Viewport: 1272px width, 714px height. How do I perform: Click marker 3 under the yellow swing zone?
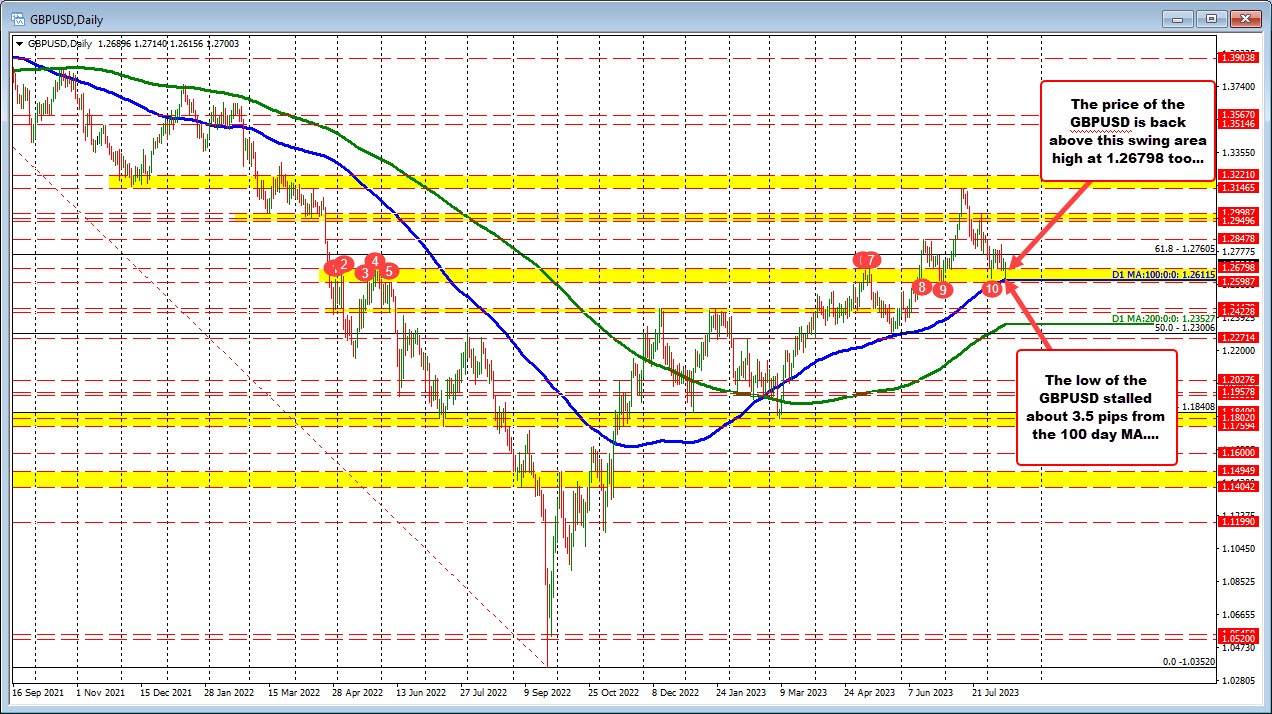pos(363,273)
